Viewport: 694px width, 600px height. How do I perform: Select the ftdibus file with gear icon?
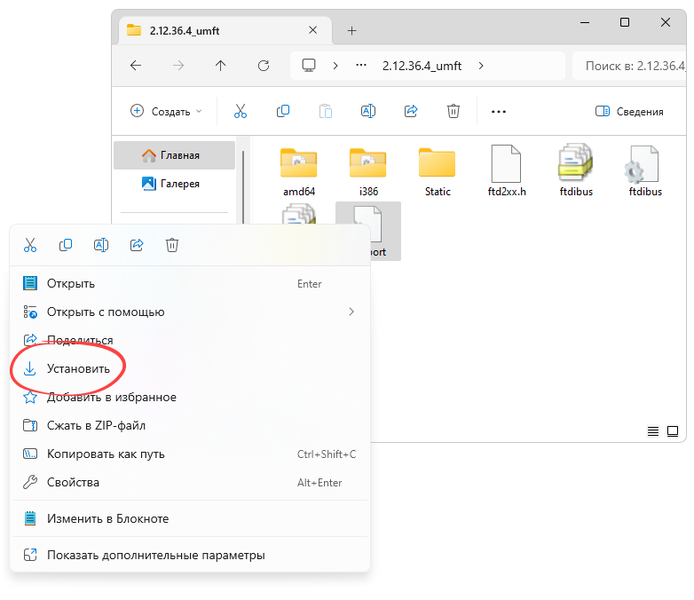645,172
